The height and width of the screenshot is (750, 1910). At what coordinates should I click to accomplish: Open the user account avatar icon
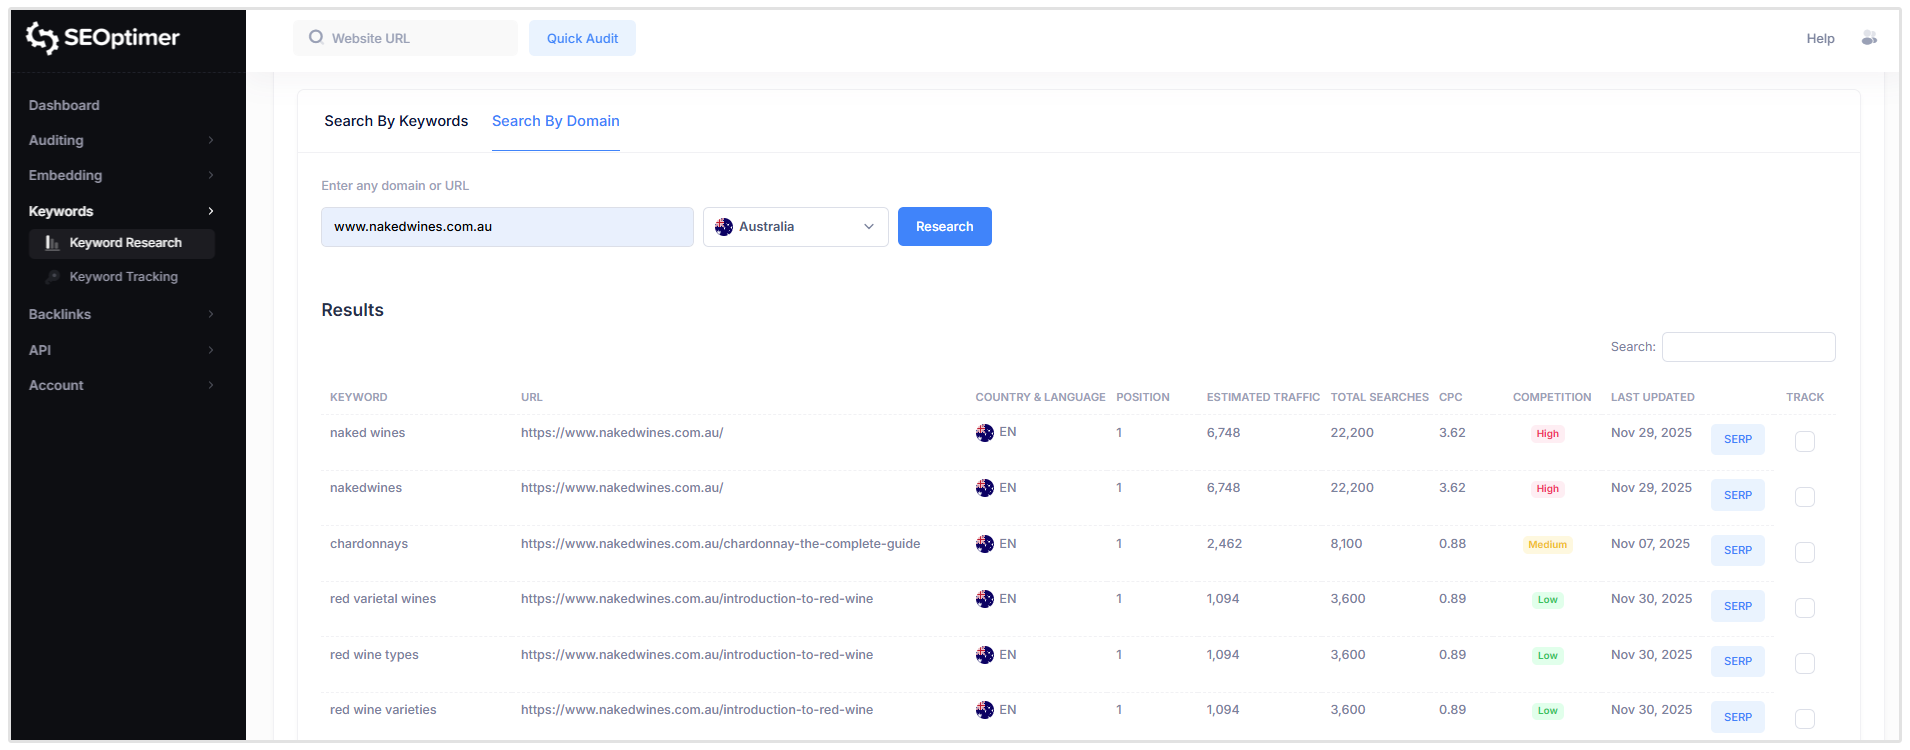[x=1868, y=38]
